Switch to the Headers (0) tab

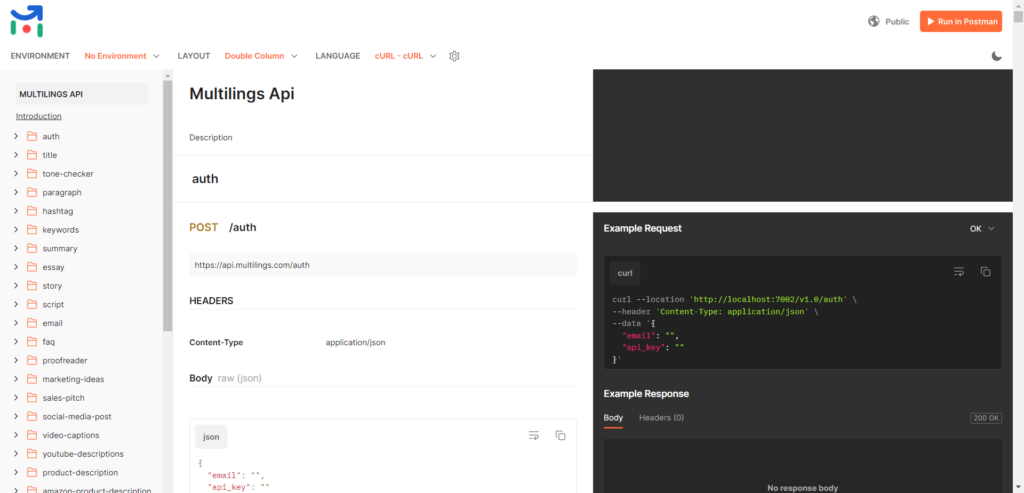pos(661,418)
